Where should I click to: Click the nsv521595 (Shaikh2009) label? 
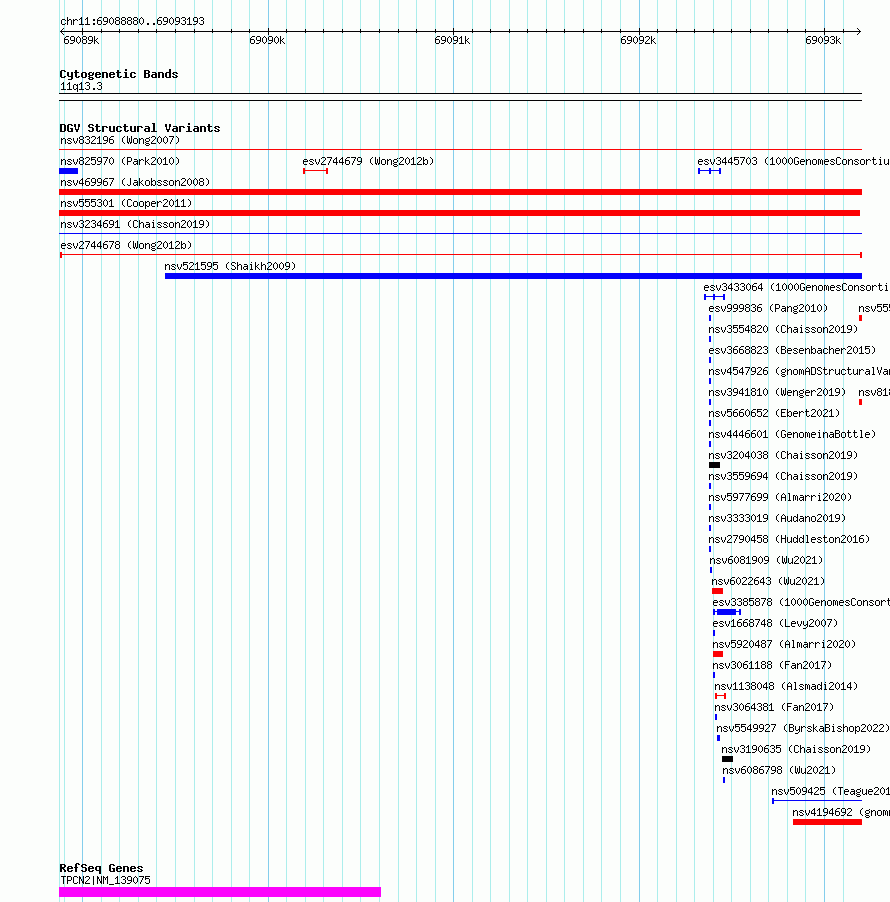tap(230, 266)
